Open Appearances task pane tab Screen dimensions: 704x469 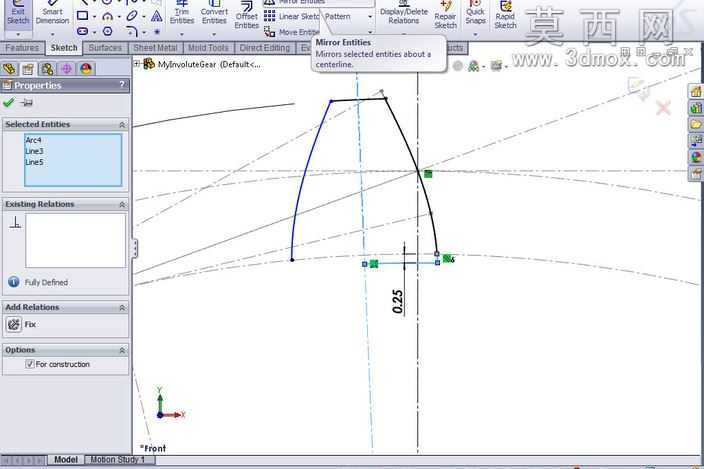point(696,157)
